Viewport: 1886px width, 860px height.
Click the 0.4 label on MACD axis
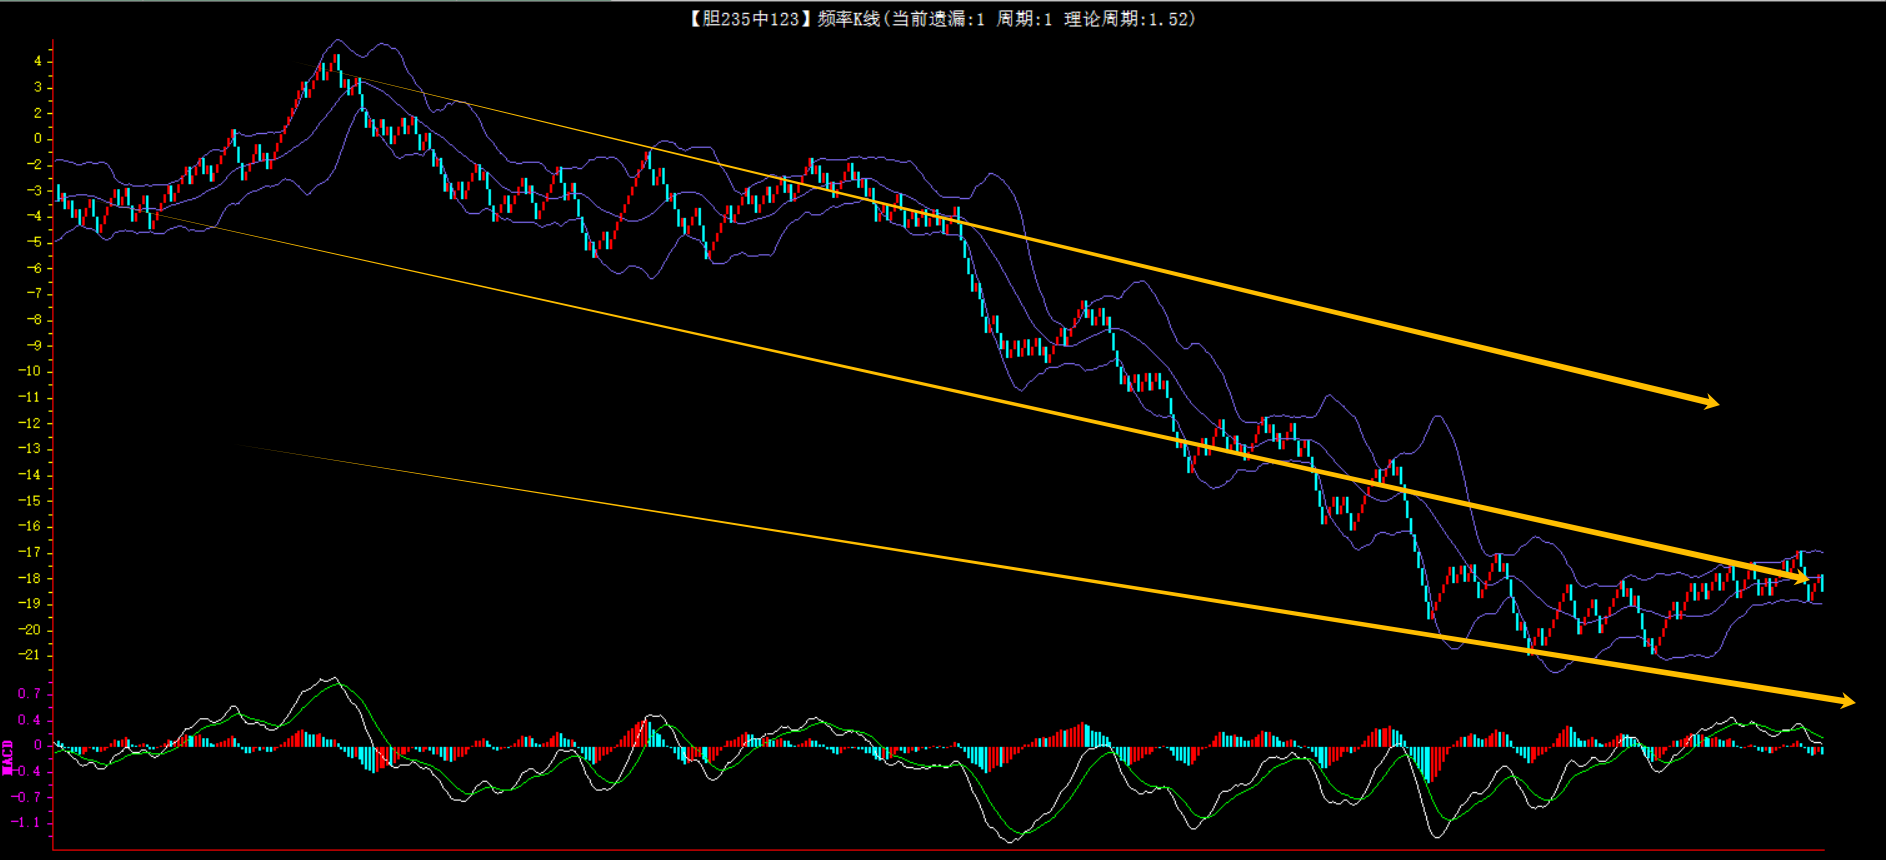[x=29, y=720]
